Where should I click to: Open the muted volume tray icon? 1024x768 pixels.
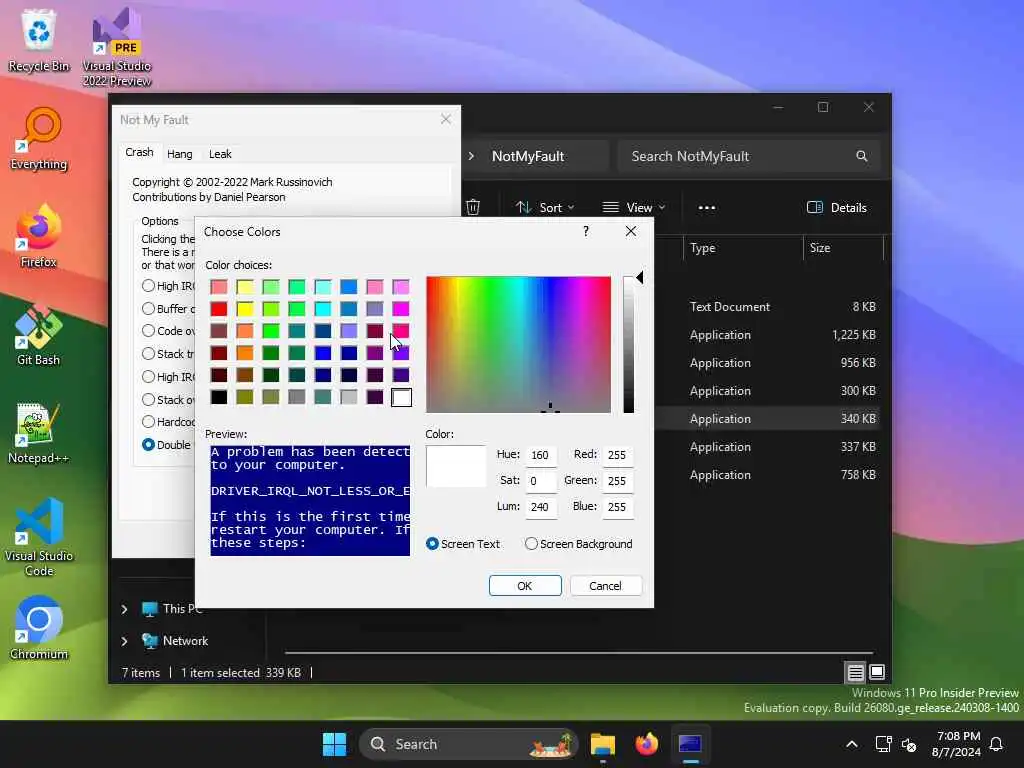pos(908,744)
